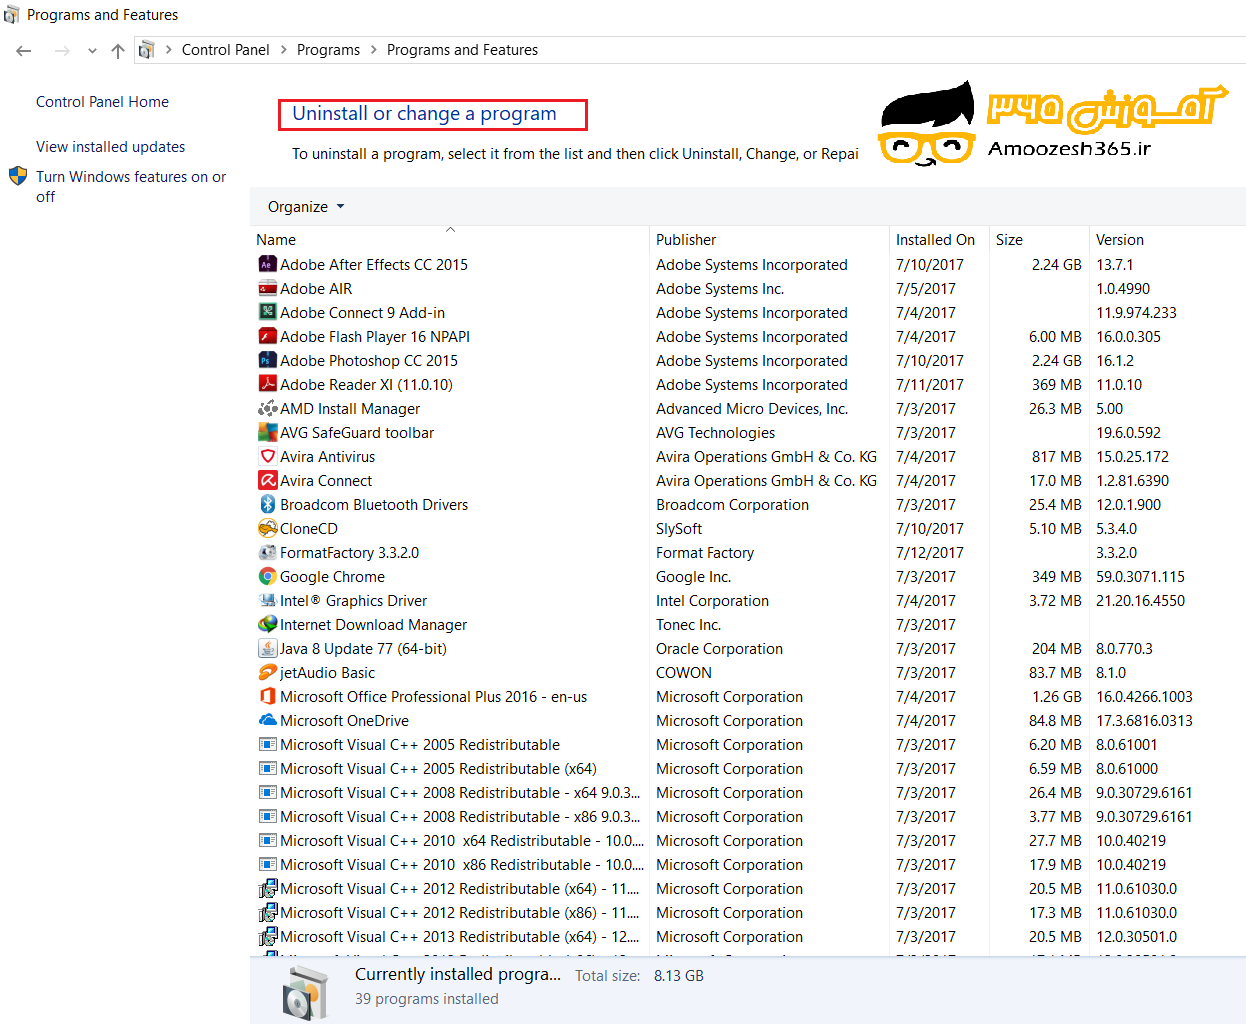The width and height of the screenshot is (1246, 1024).
Task: Select the Java 8 Update 77 icon
Action: coord(267,648)
